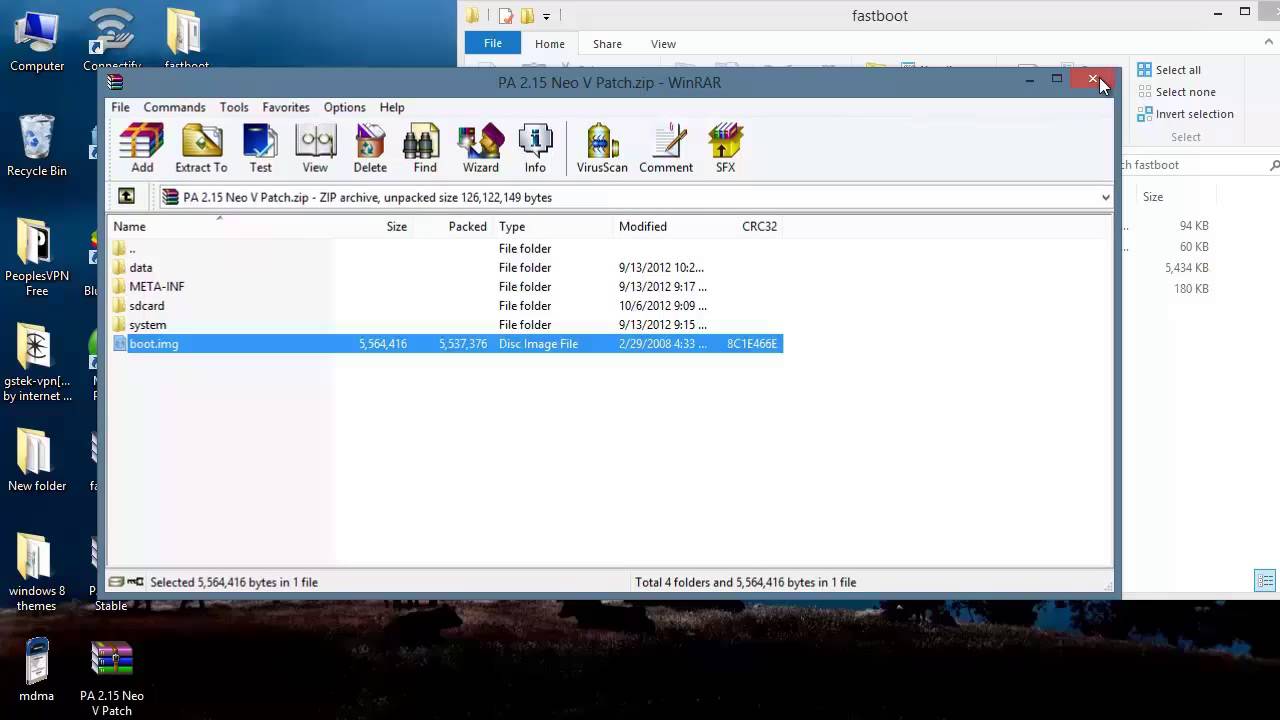Viewport: 1280px width, 720px height.
Task: Open Explorer quick access toolbar dropdown arrow
Action: (546, 16)
